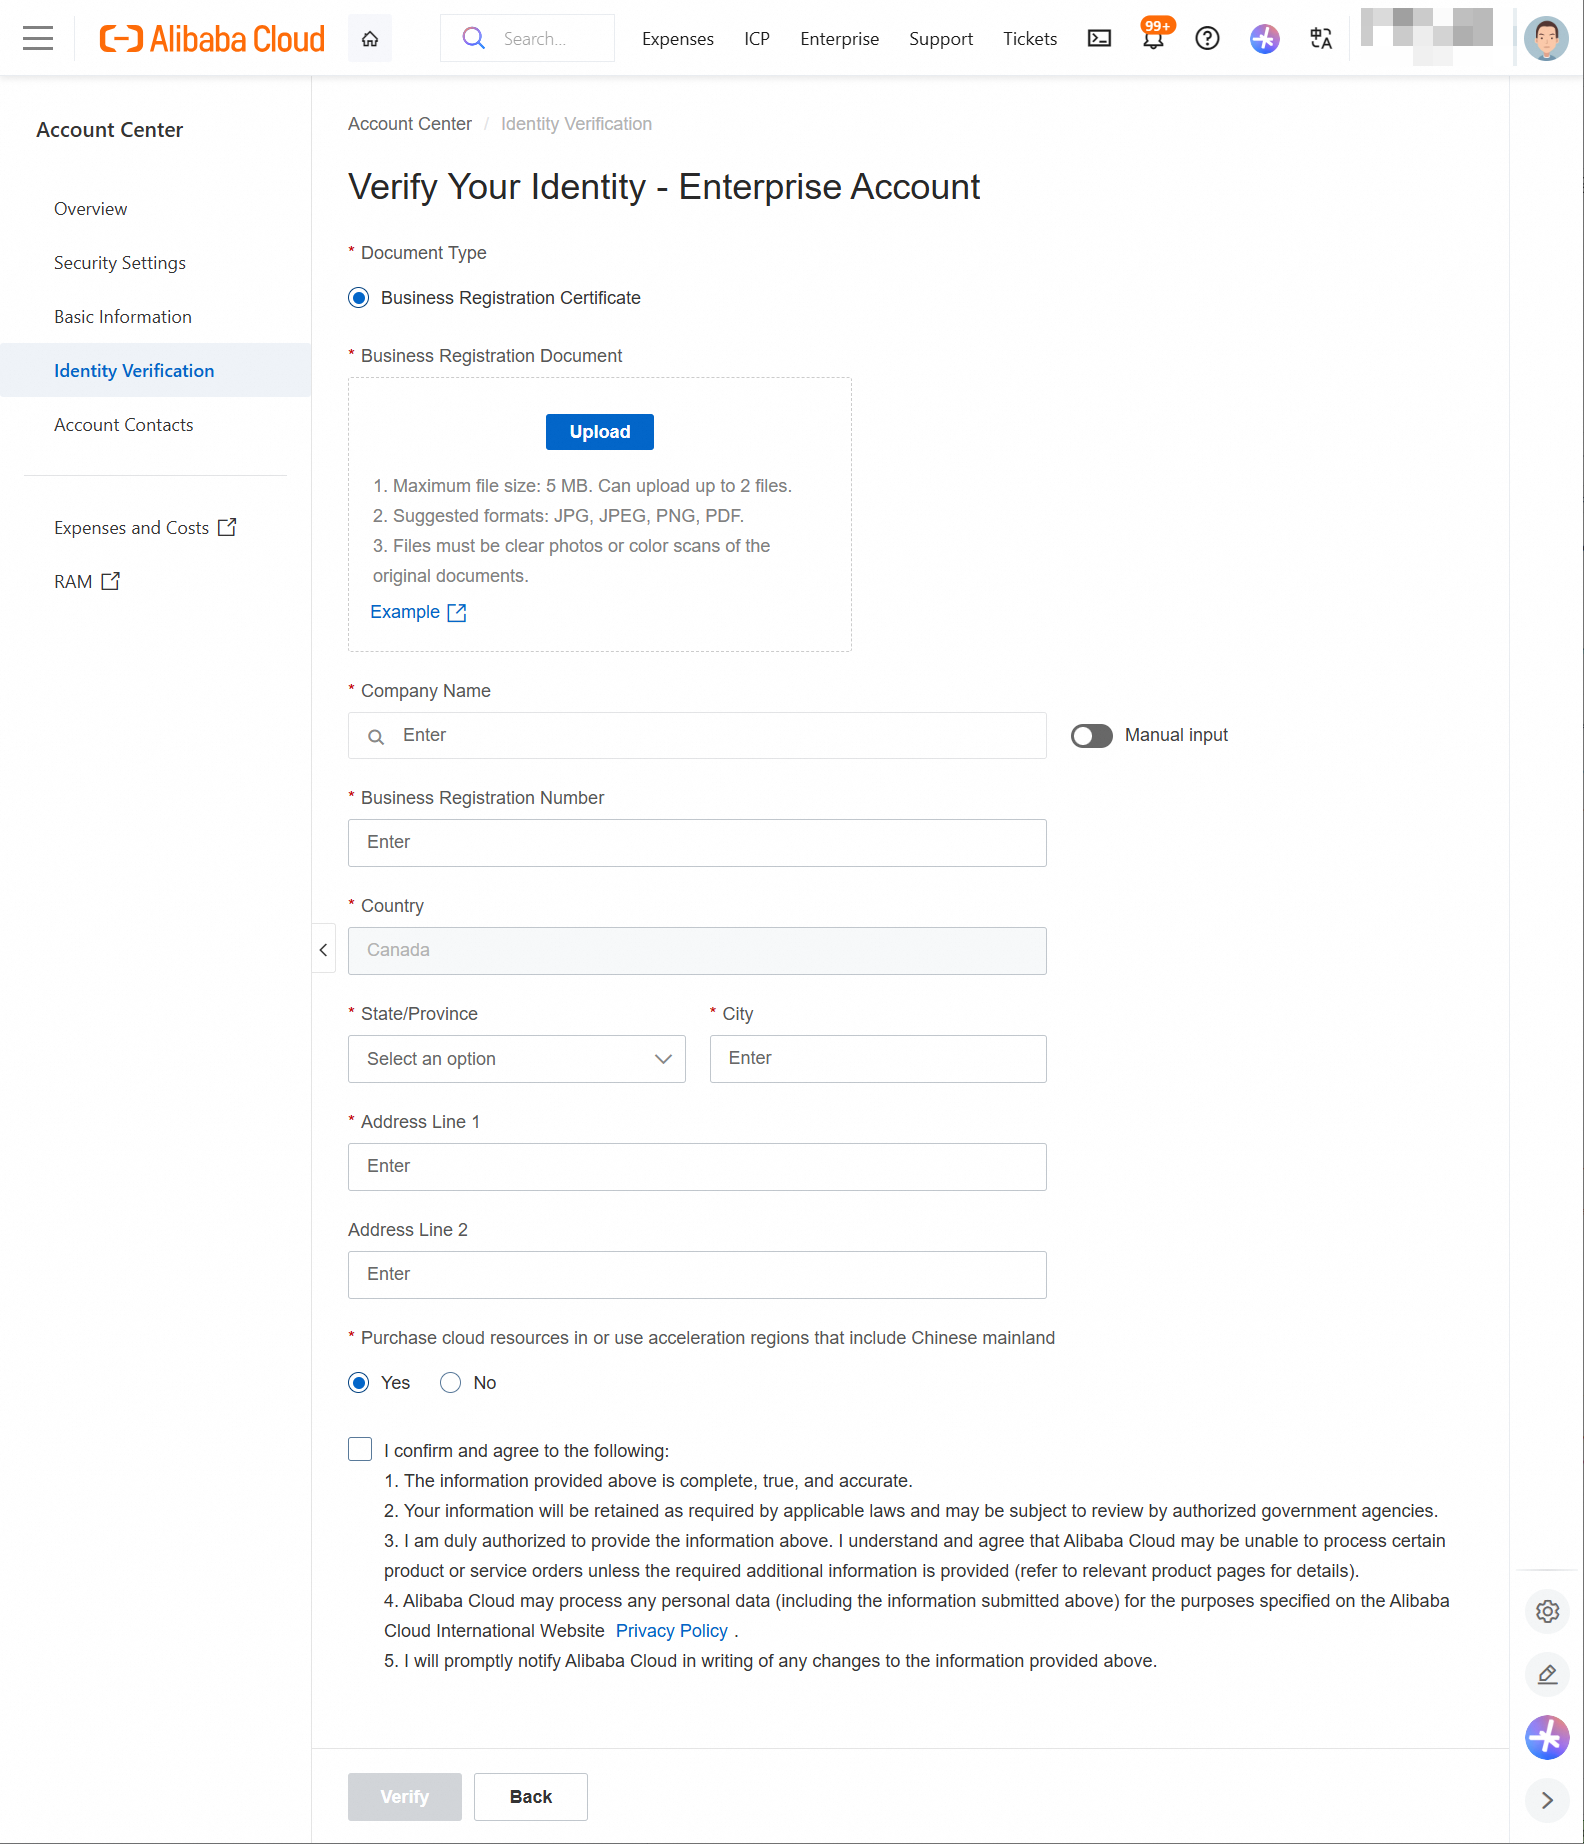Open Expenses in top navigation

click(678, 39)
